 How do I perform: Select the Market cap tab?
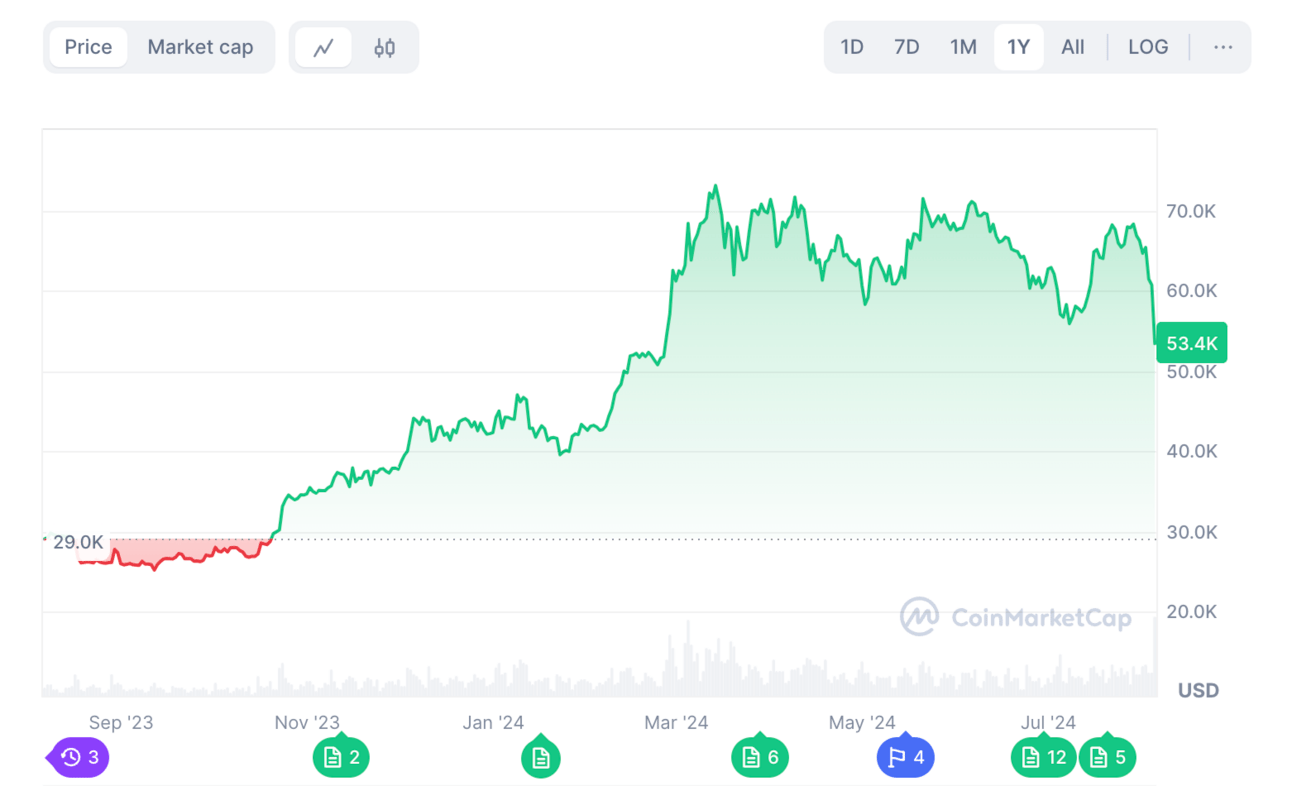(200, 47)
